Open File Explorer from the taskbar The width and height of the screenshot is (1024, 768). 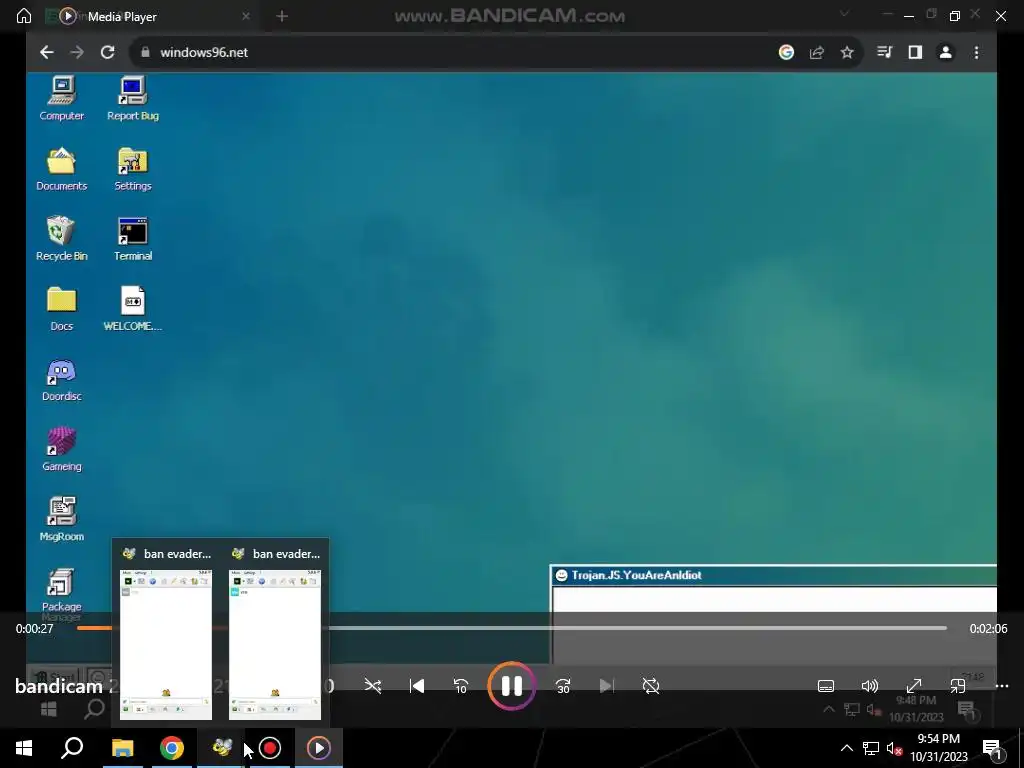click(x=122, y=748)
